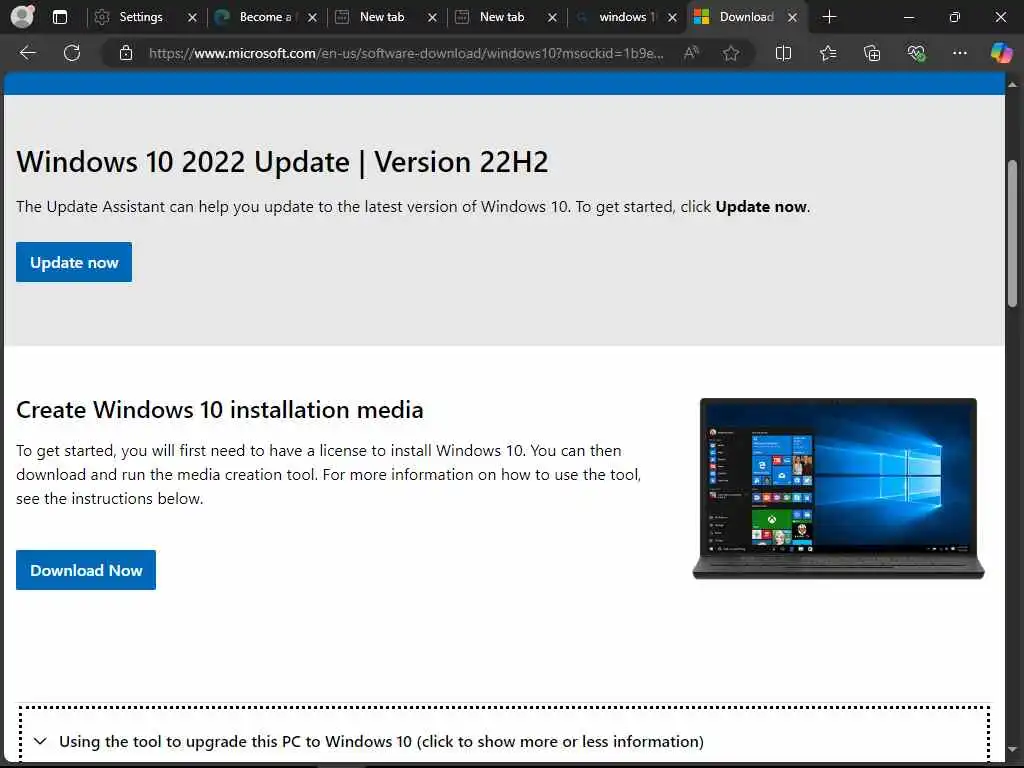Image resolution: width=1024 pixels, height=768 pixels.
Task: Expand 'Using the tool to upgrade this PC'
Action: 504,741
